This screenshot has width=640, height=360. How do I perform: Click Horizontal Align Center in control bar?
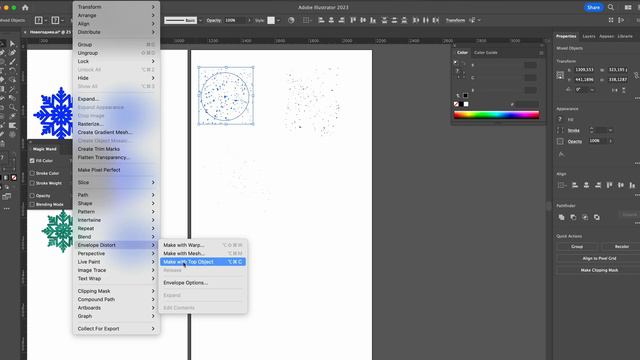click(x=331, y=20)
